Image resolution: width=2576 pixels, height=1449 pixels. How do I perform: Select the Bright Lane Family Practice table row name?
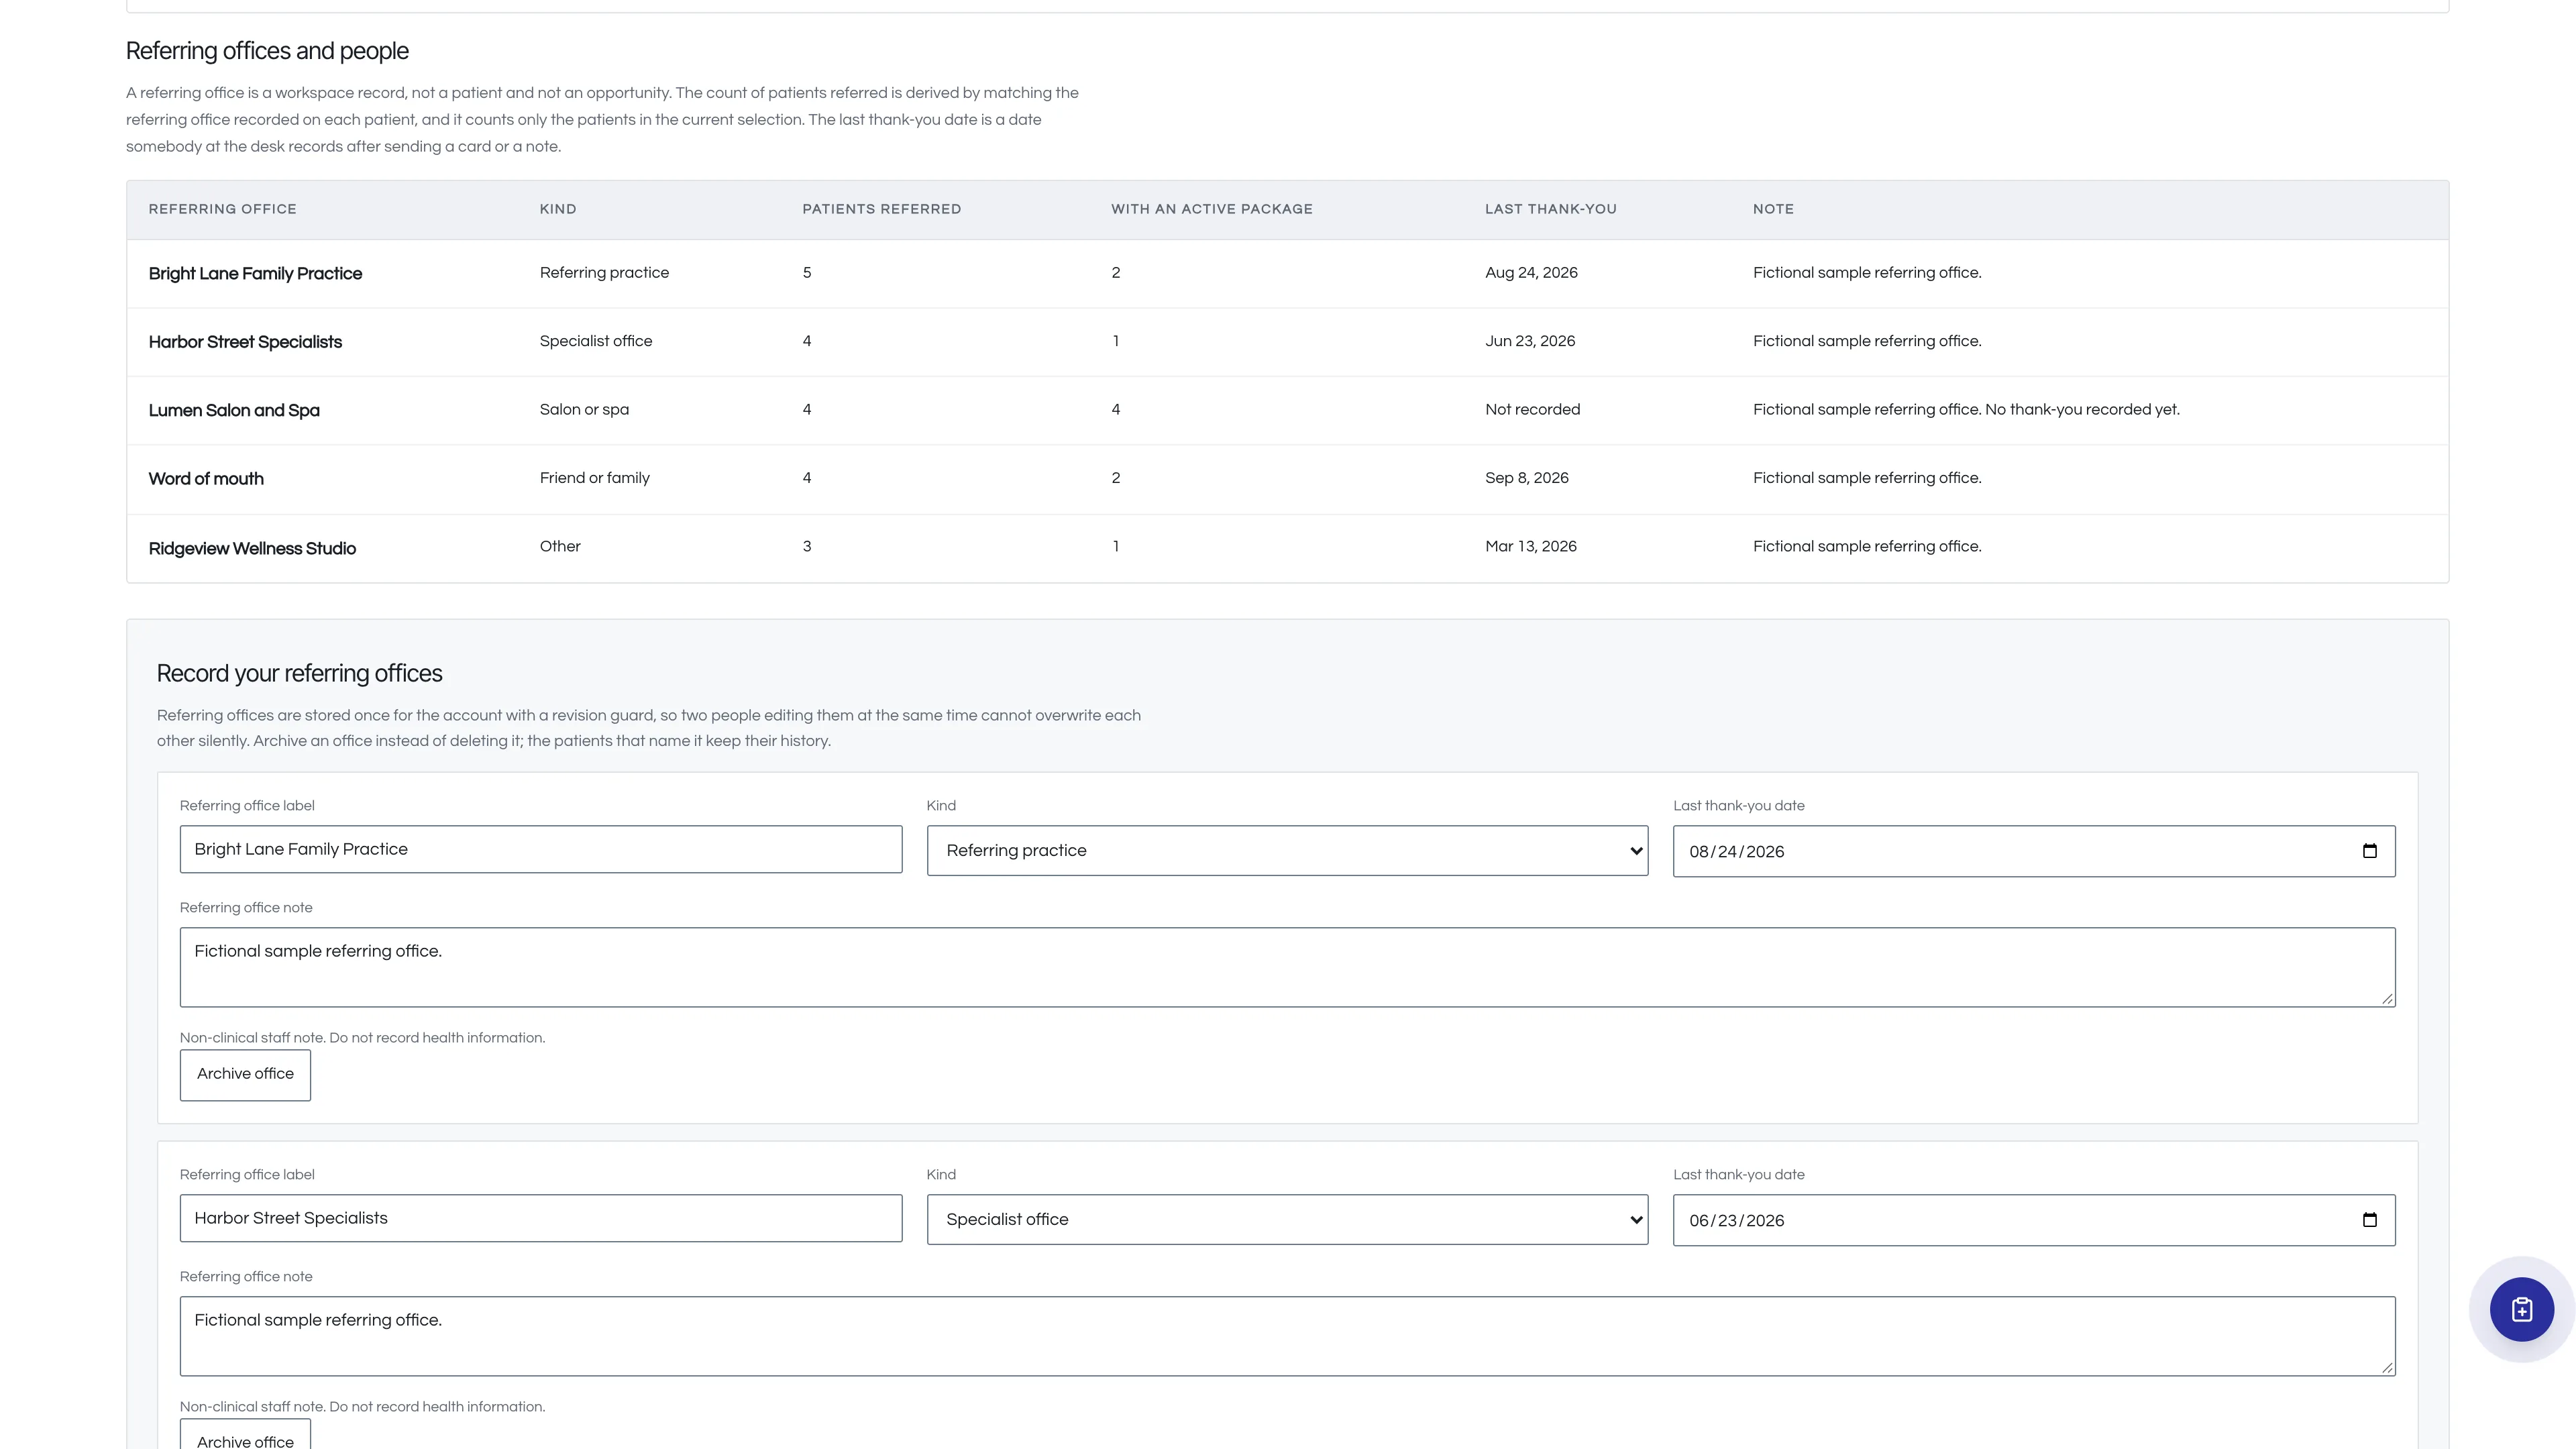(255, 273)
